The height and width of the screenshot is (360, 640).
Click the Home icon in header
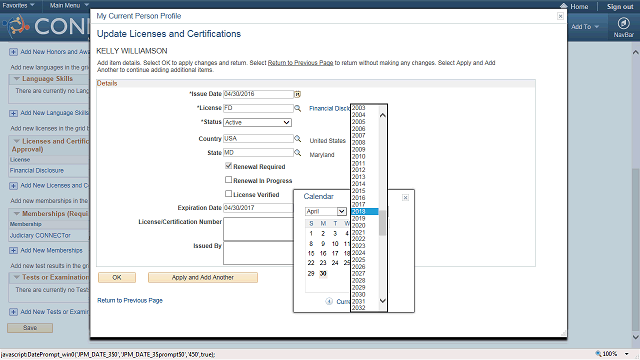click(564, 6)
